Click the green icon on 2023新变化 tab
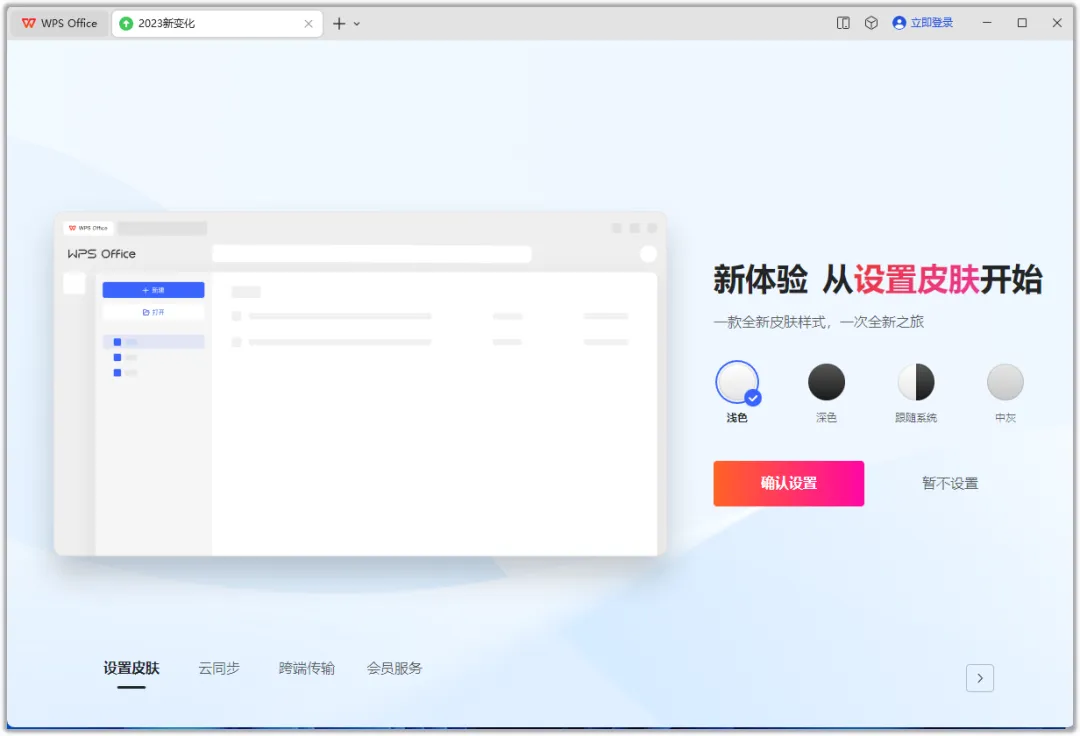 pos(126,23)
